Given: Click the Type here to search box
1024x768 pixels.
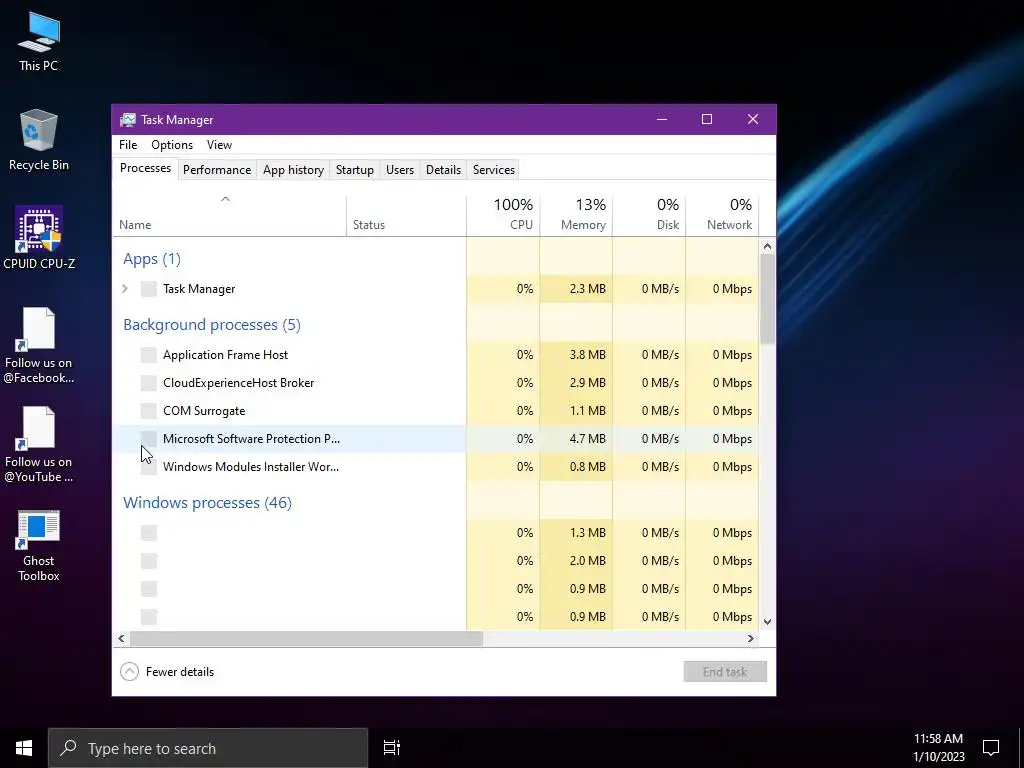Looking at the screenshot, I should pyautogui.click(x=208, y=748).
